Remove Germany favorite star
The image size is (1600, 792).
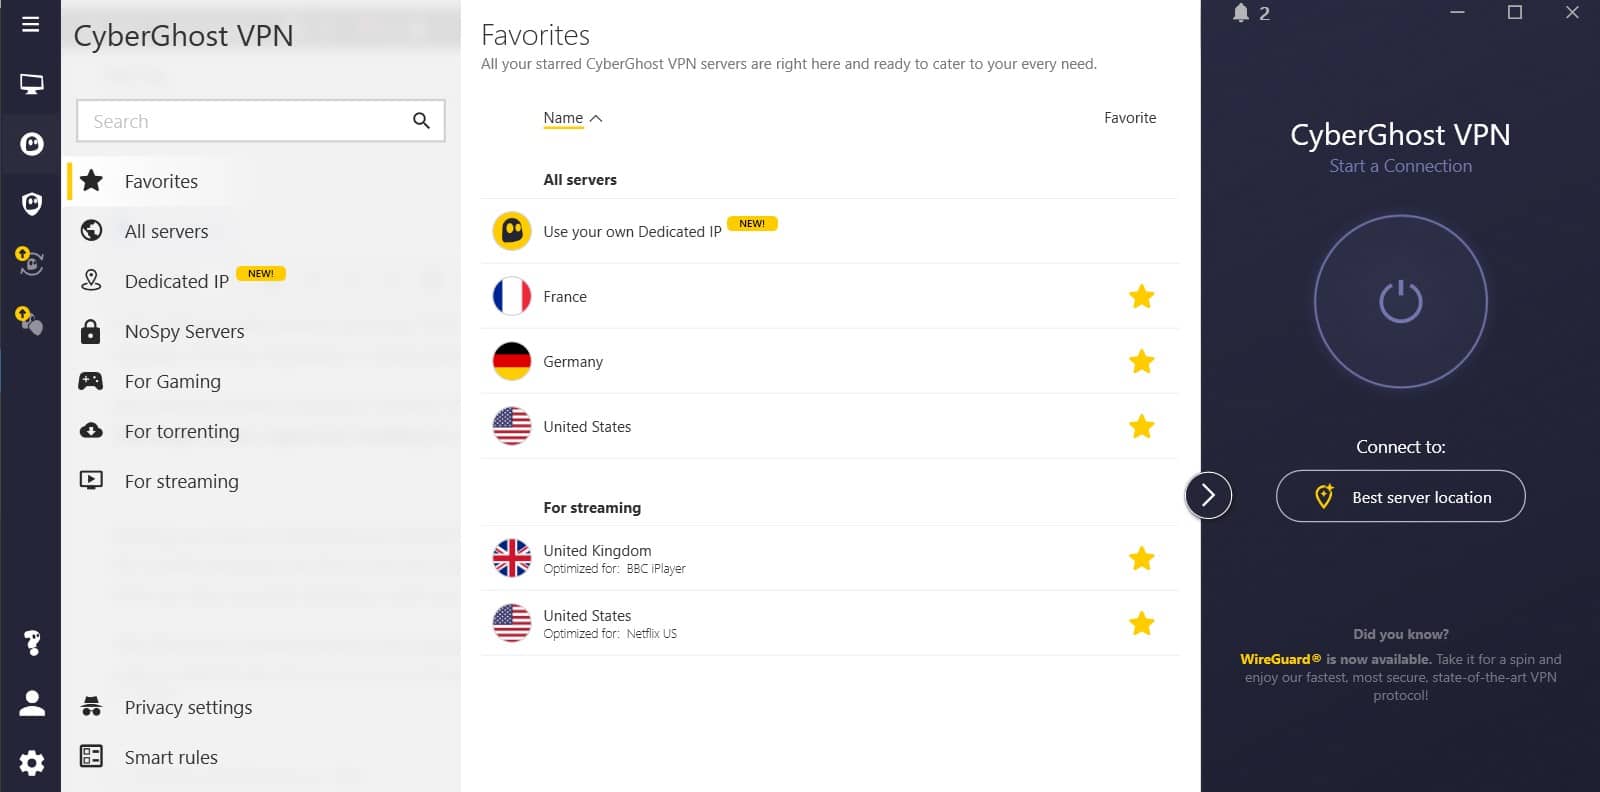click(1141, 362)
